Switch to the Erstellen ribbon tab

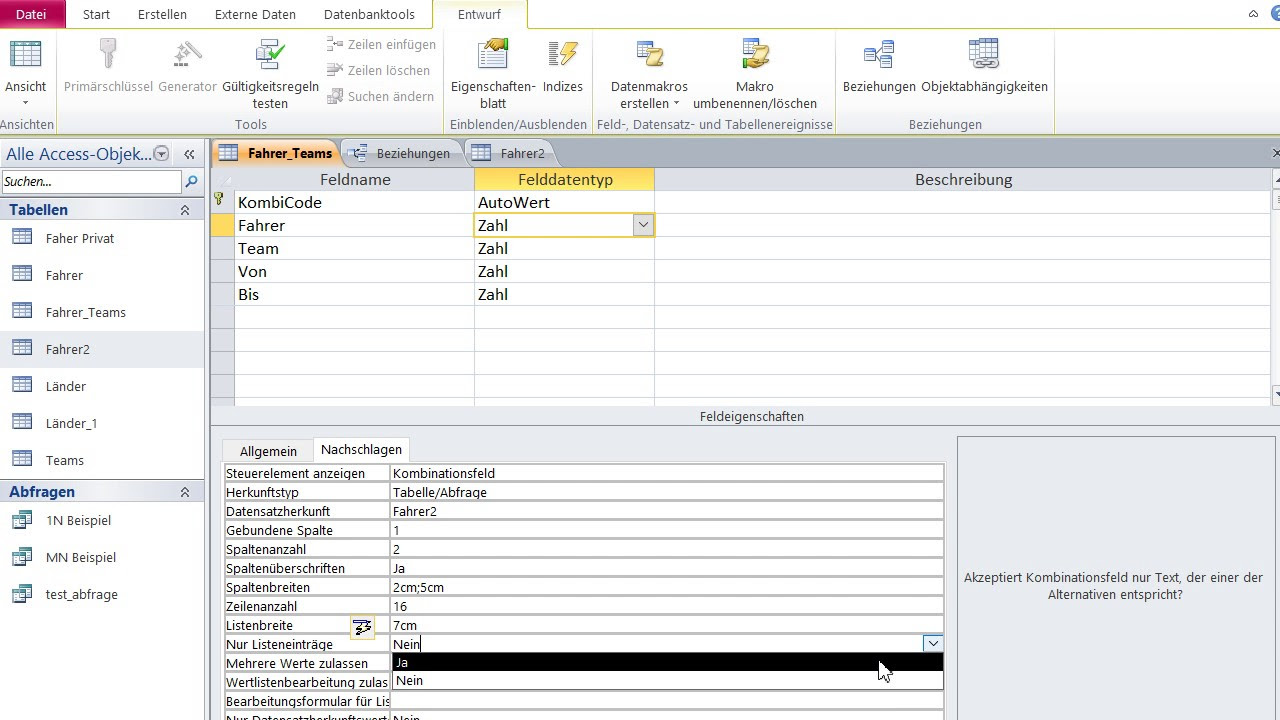(162, 14)
